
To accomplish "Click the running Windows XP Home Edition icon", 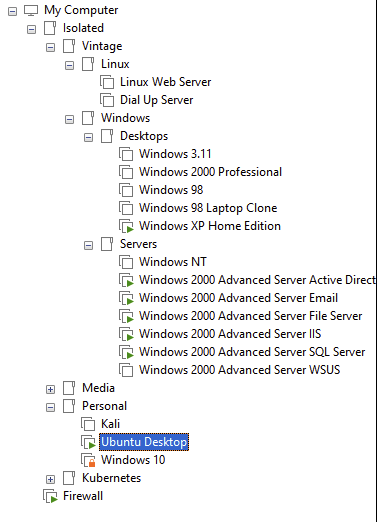I will coord(126,226).
